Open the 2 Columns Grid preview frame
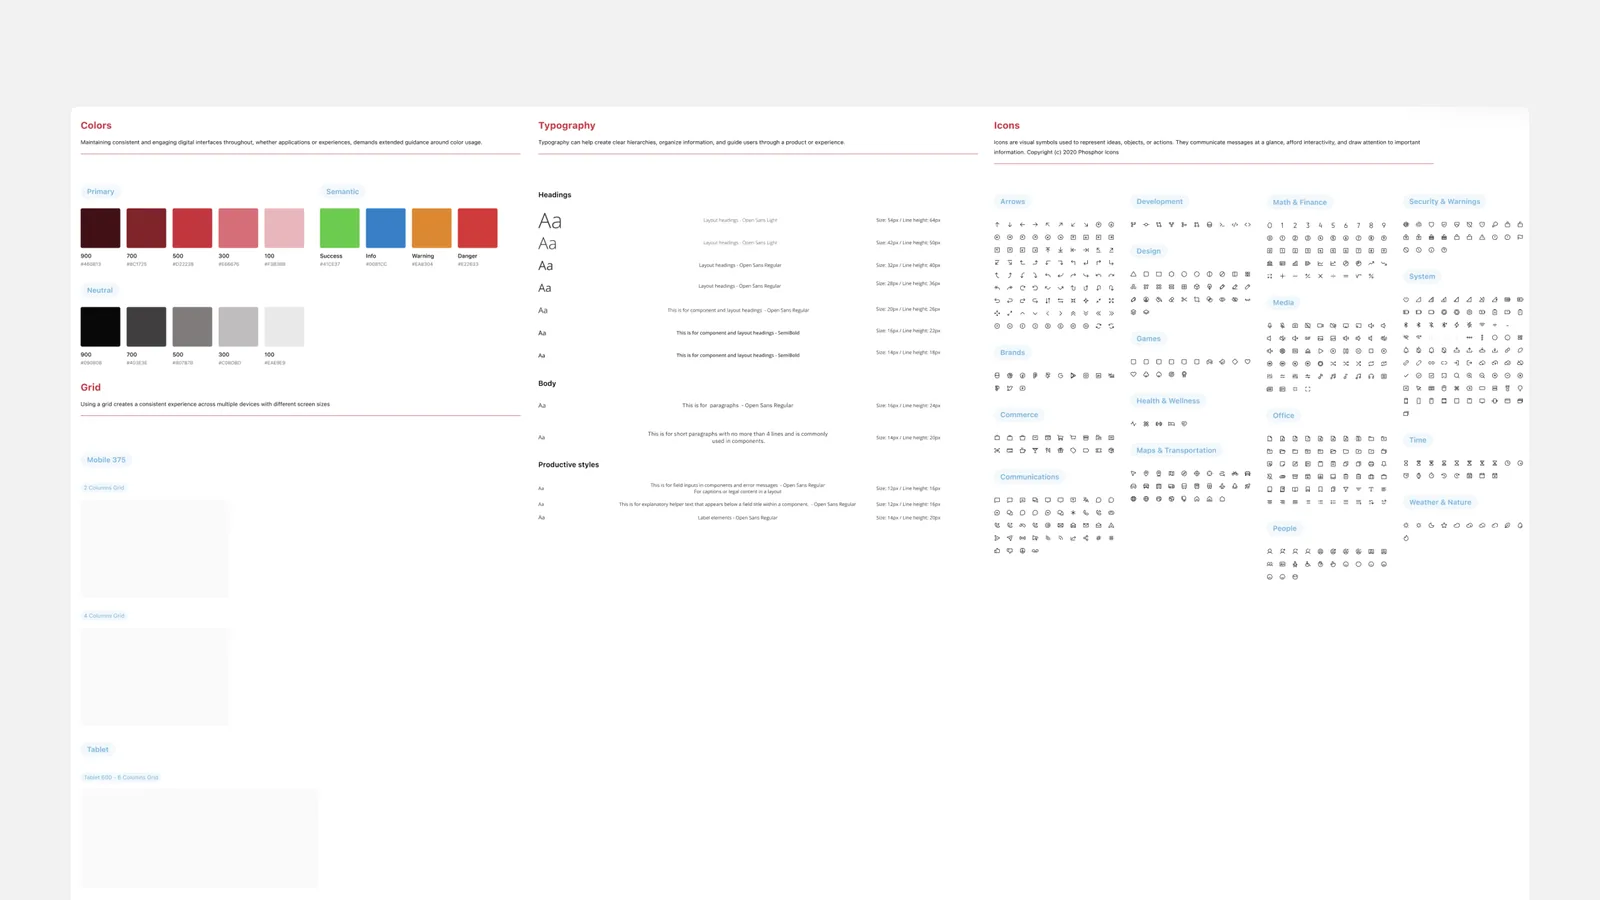This screenshot has height=900, width=1600. pyautogui.click(x=155, y=549)
